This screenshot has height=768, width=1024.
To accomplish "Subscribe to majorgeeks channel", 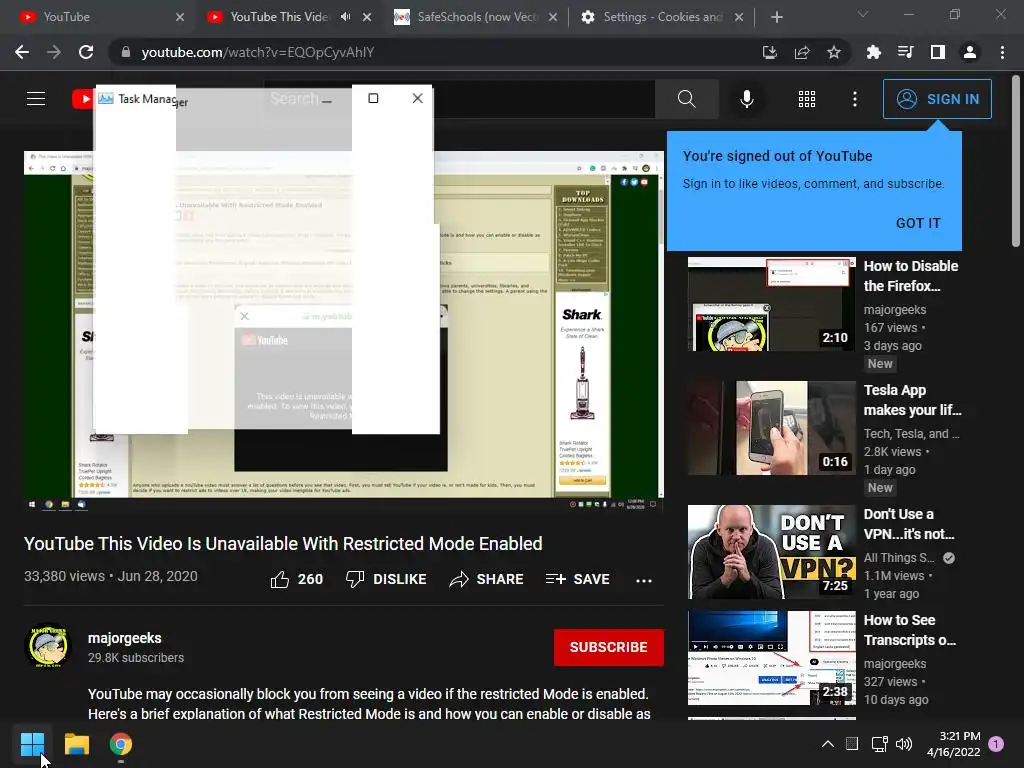I will 609,647.
